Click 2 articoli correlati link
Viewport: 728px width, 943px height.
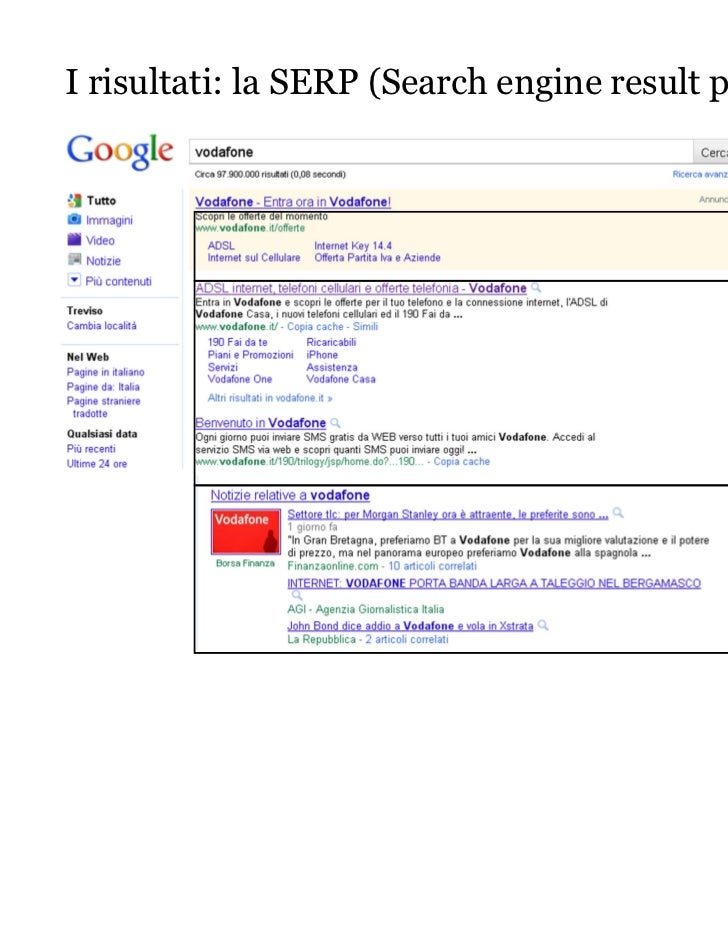(406, 639)
